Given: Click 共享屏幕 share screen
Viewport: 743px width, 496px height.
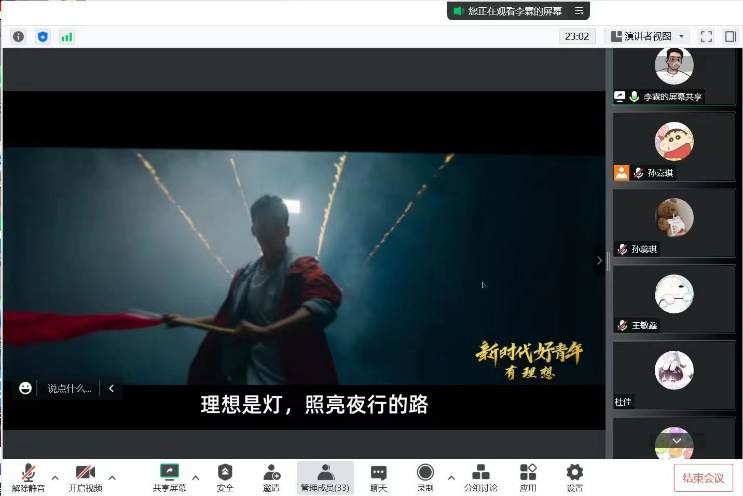Looking at the screenshot, I should tap(169, 478).
